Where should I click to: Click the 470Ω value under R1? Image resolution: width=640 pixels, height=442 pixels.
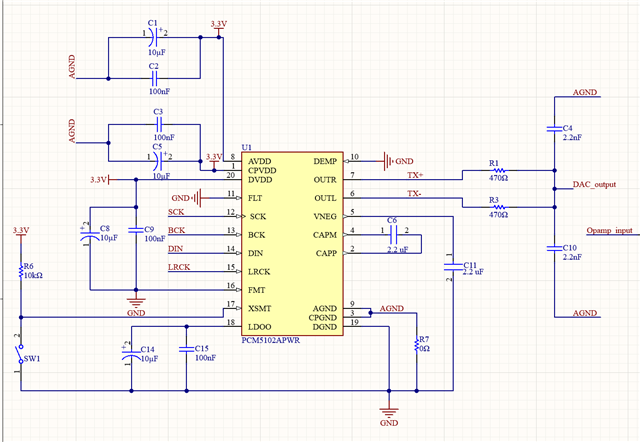499,178
